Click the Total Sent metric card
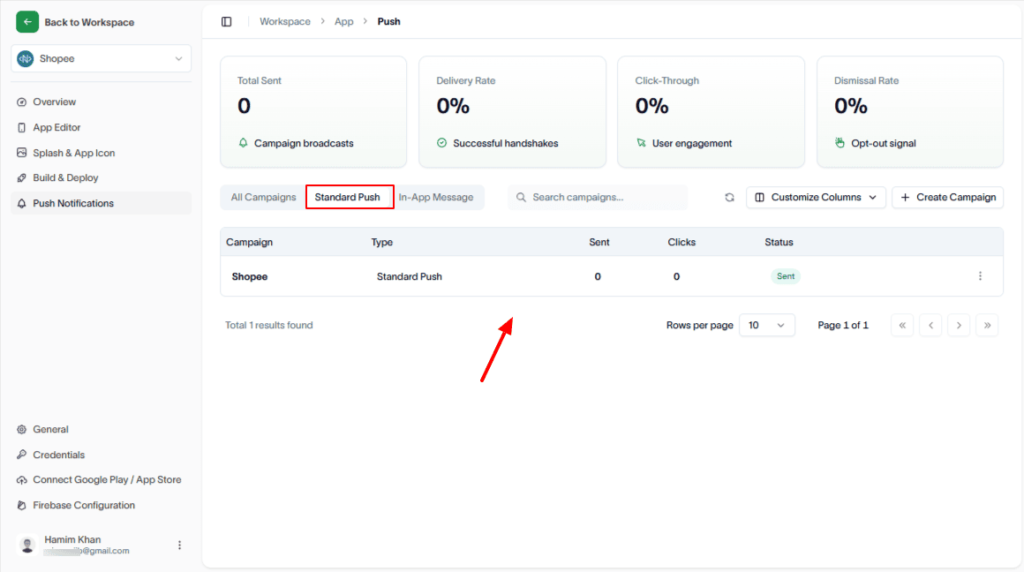Image resolution: width=1024 pixels, height=572 pixels. pyautogui.click(x=313, y=112)
